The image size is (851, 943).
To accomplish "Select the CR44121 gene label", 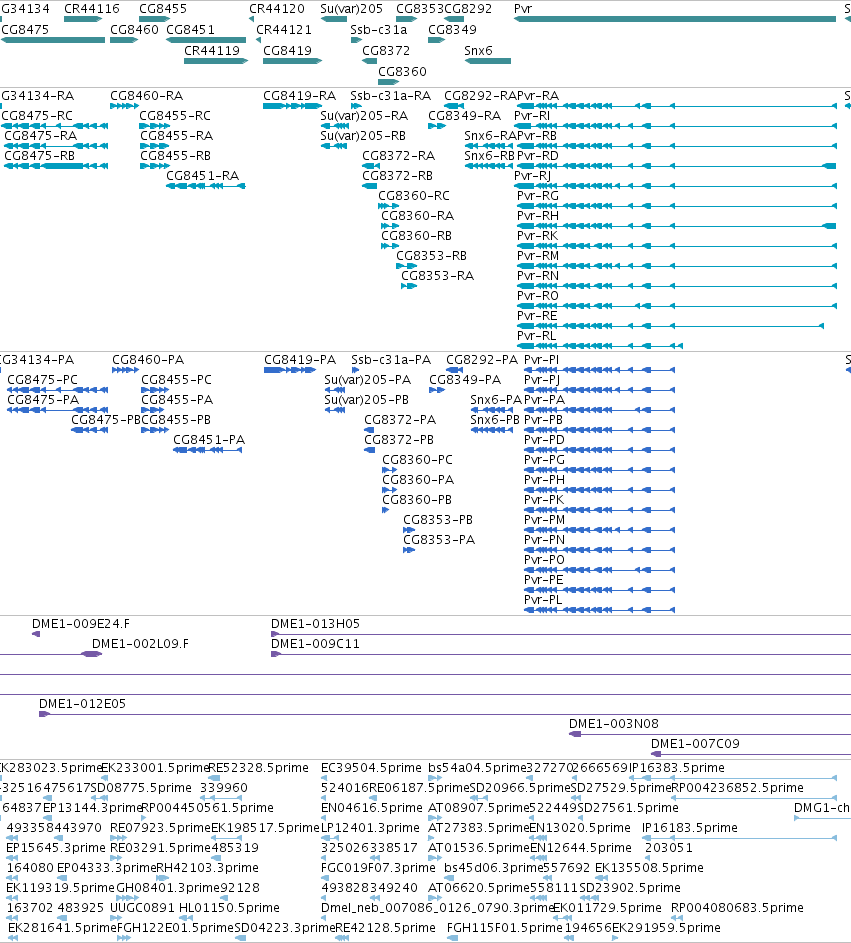I will 284,30.
